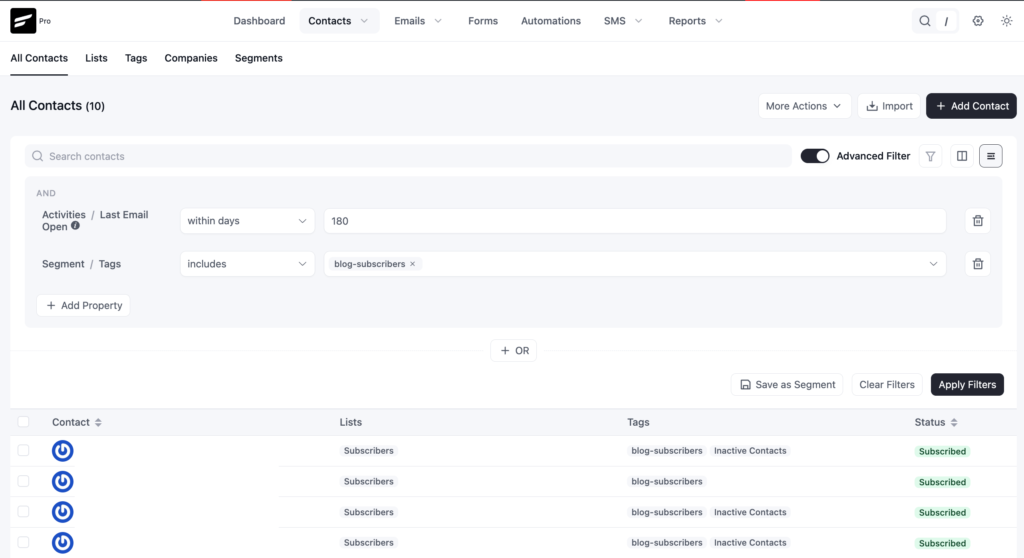Screen dimensions: 1024x558
Task: Click Apply Filters button
Action: (x=967, y=385)
